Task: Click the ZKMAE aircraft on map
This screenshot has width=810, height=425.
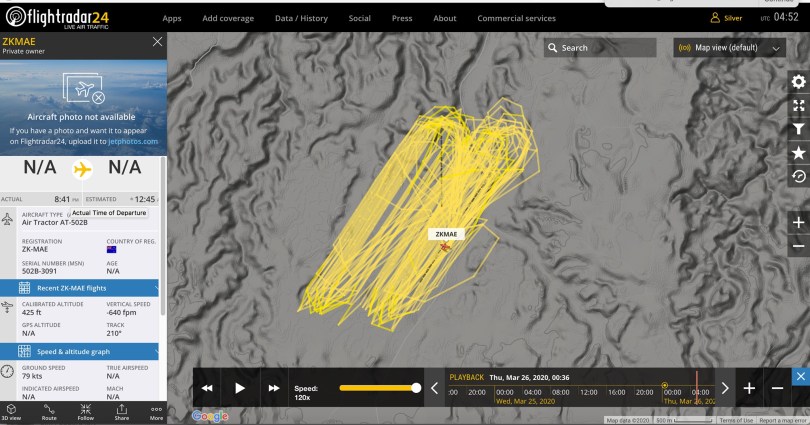Action: [445, 247]
